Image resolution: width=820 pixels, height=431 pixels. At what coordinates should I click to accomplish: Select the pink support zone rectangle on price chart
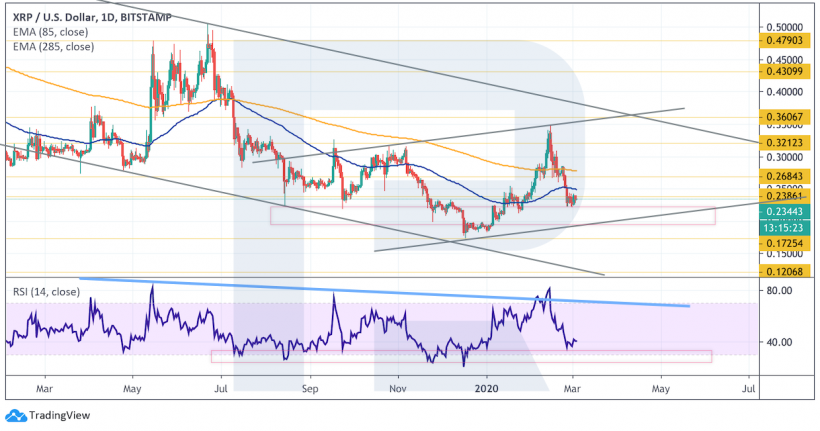(x=492, y=216)
